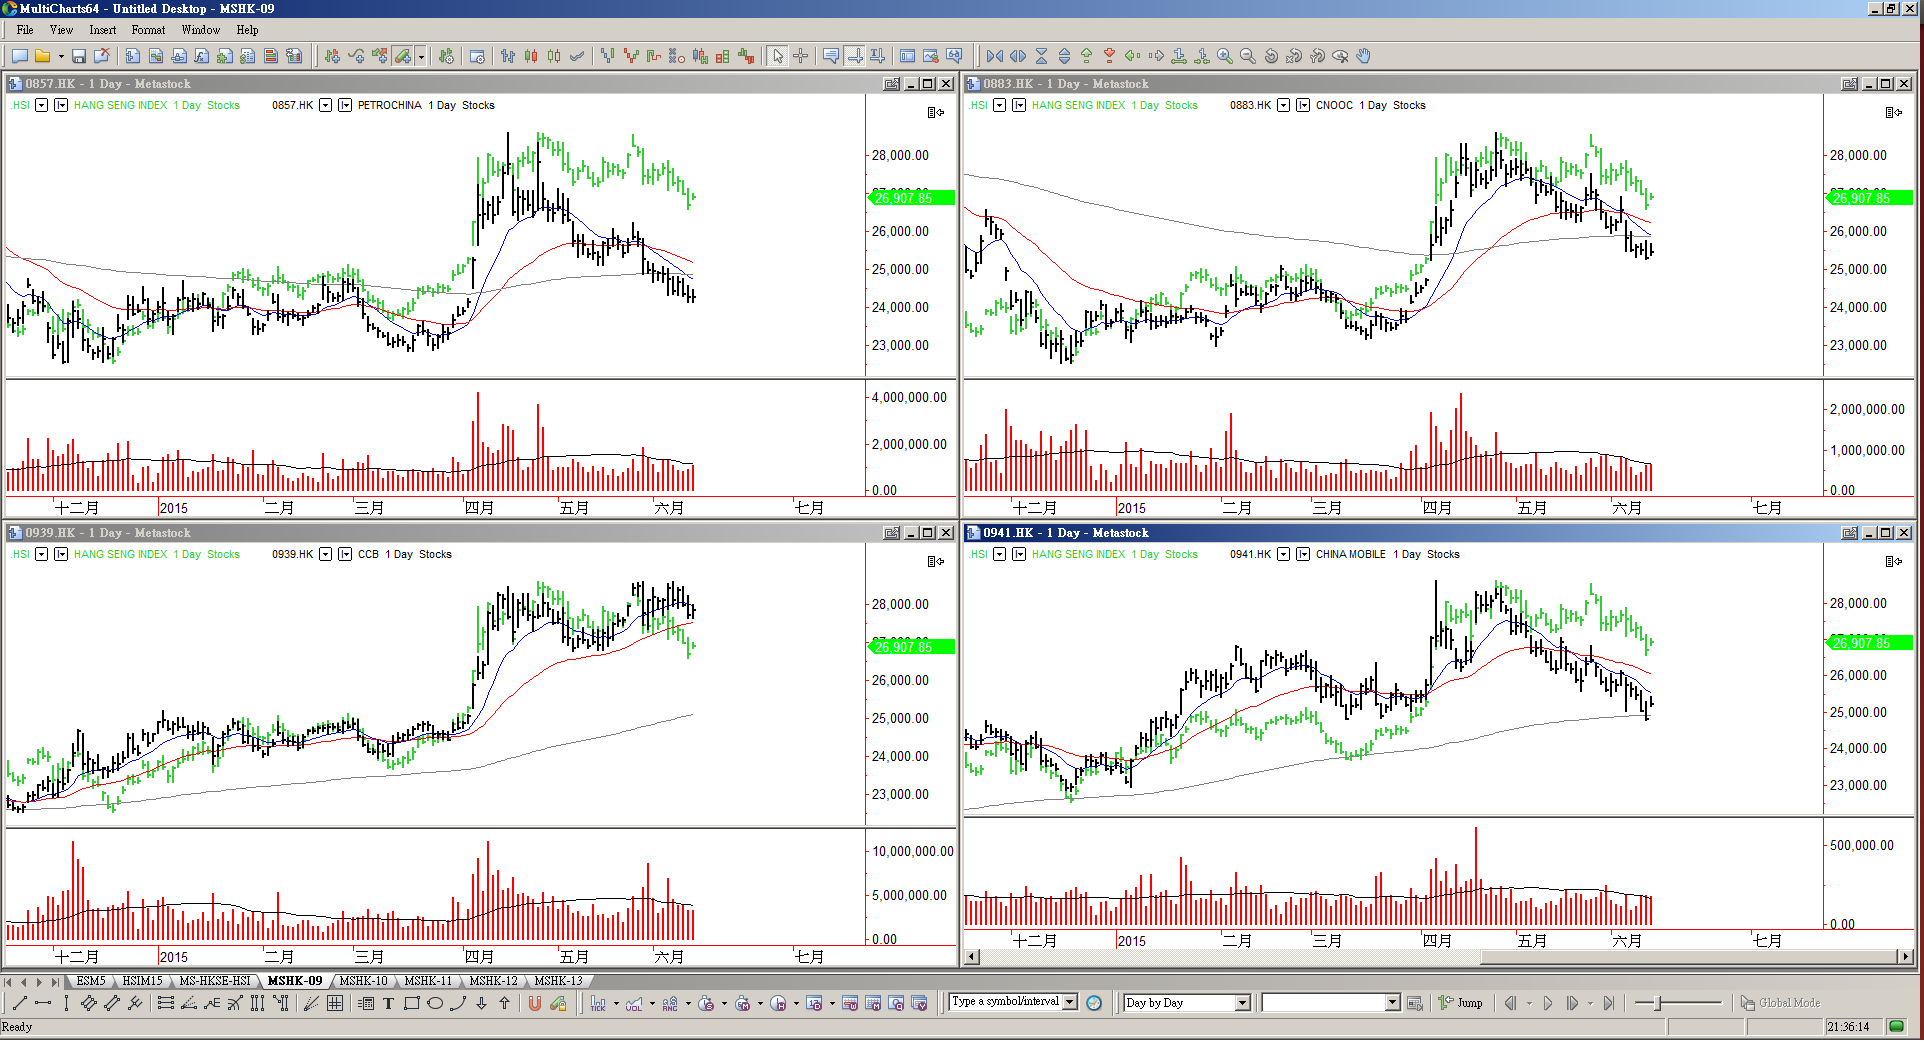Click the Save workspace icon

point(79,57)
